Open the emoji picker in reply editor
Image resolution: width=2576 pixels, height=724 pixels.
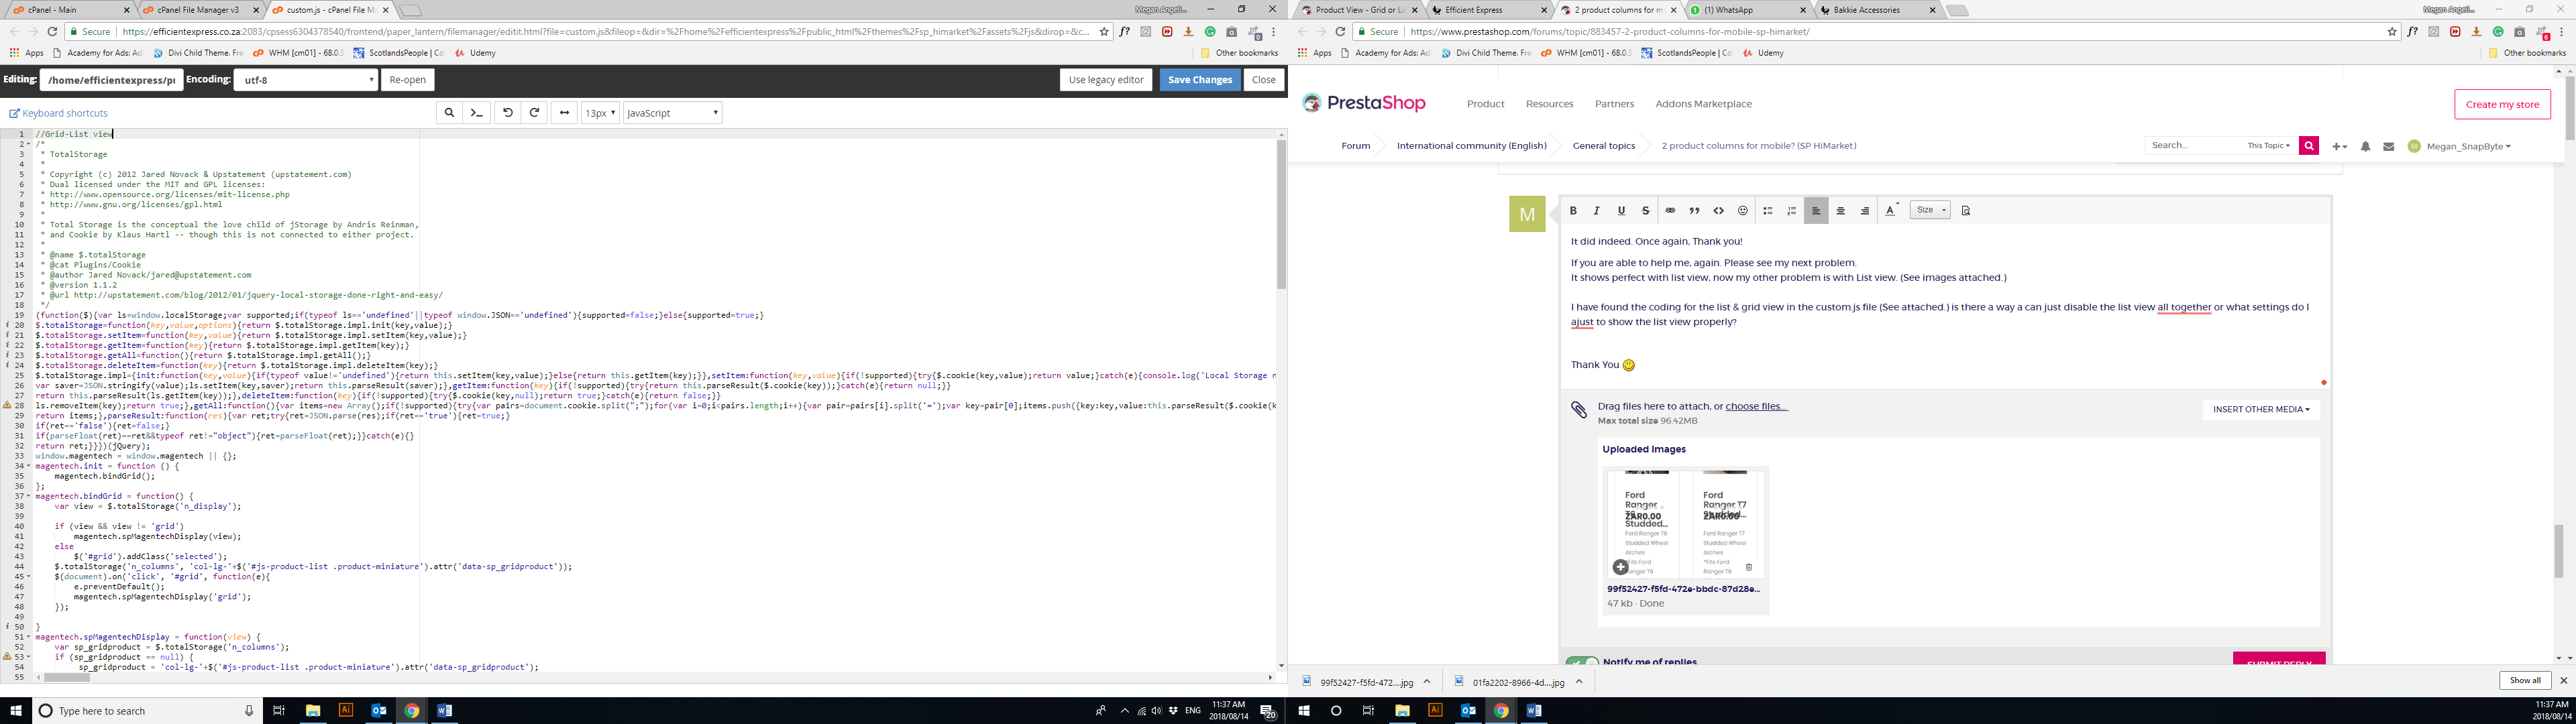[1742, 211]
